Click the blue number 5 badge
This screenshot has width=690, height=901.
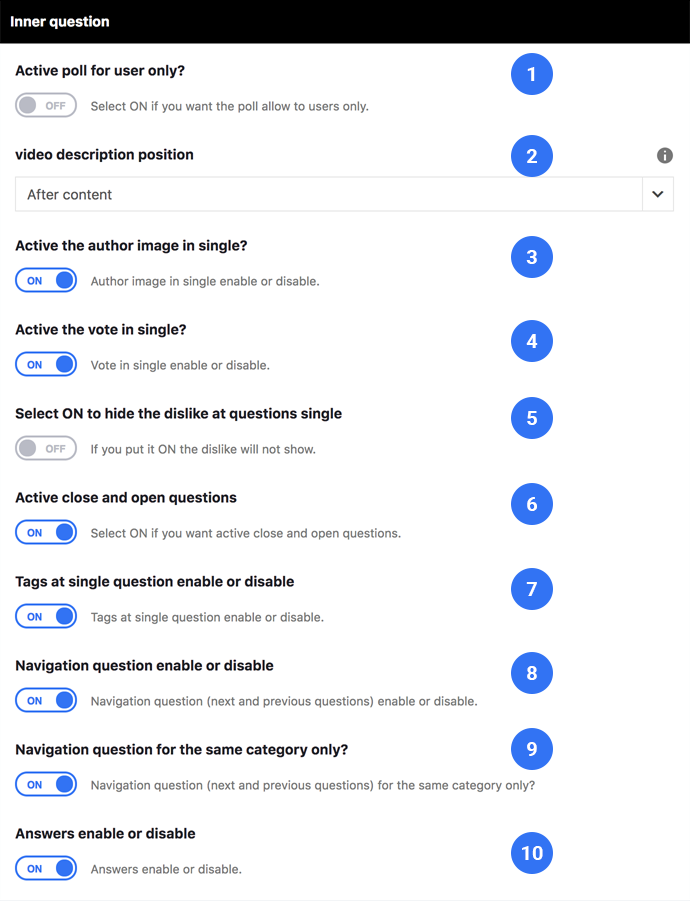pos(531,418)
